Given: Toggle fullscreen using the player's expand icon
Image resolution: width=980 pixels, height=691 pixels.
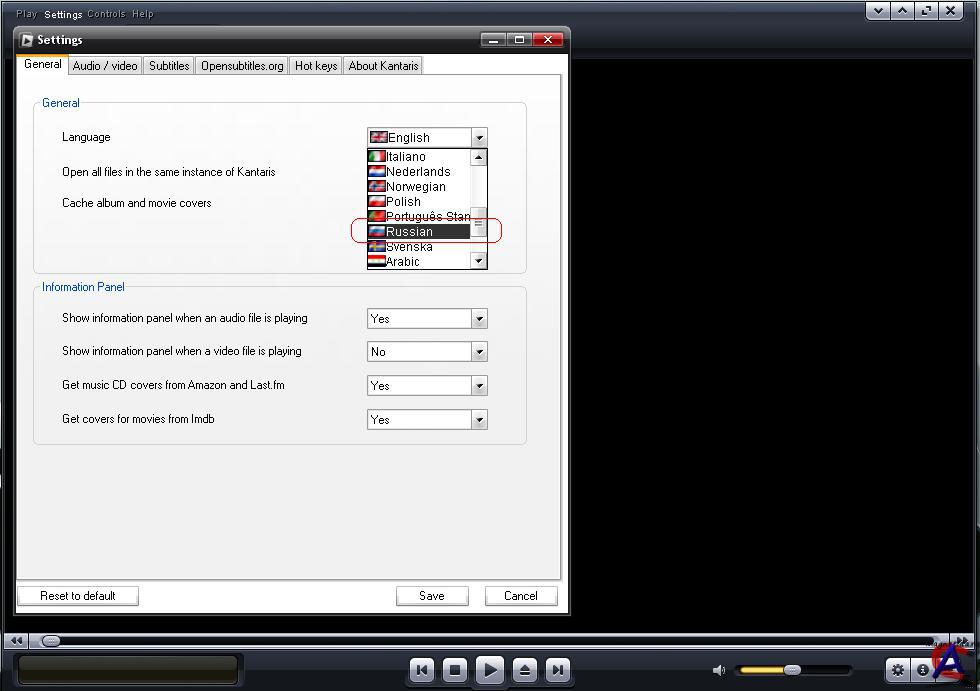Looking at the screenshot, I should 926,11.
